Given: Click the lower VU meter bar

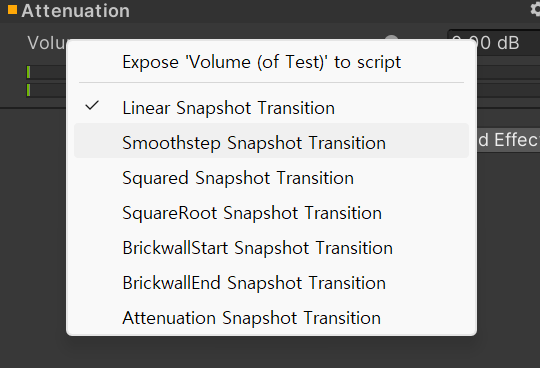Looking at the screenshot, I should 46,90.
